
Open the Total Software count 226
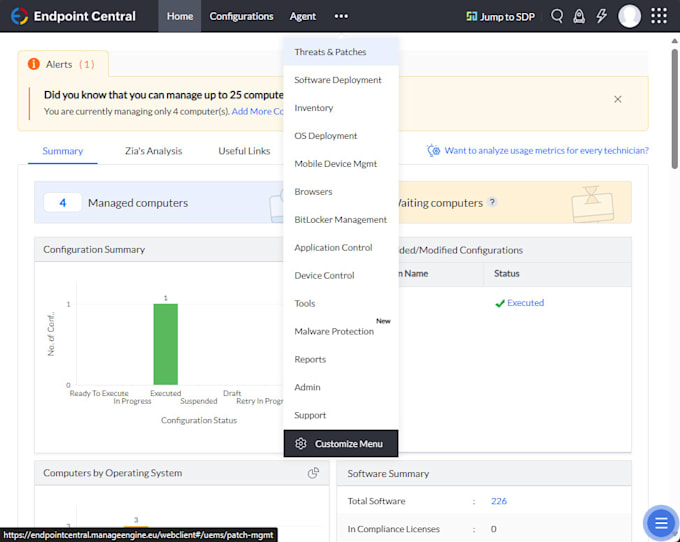(x=498, y=501)
